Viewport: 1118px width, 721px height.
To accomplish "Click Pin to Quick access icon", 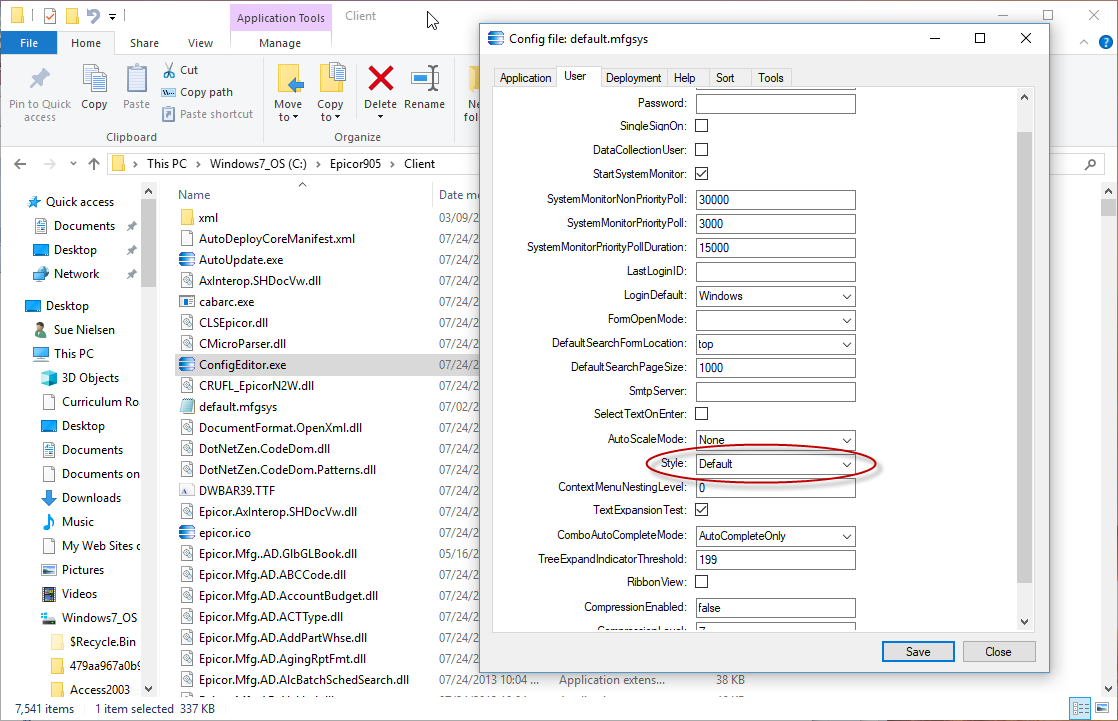I will coord(39,79).
